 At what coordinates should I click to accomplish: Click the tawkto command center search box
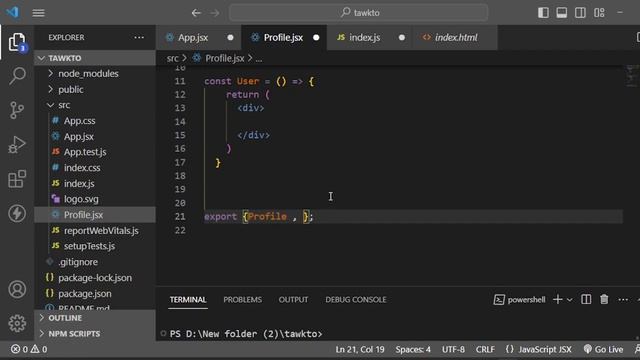358,13
